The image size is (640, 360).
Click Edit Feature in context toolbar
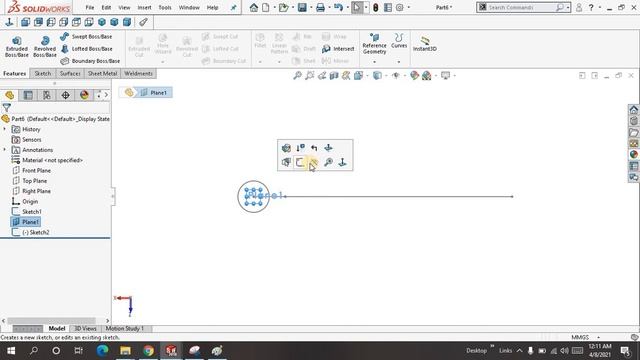287,148
